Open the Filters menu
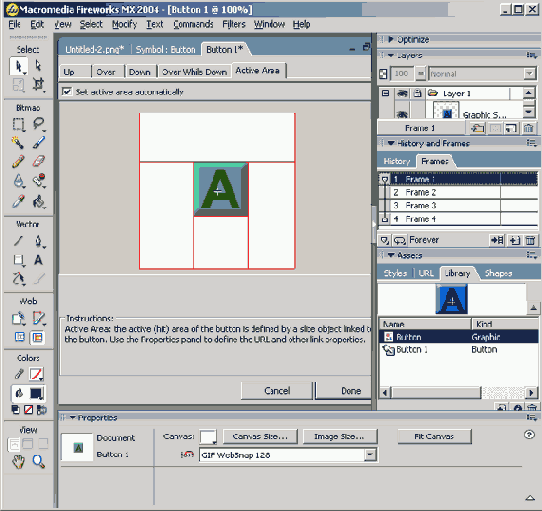This screenshot has height=511, width=542. tap(234, 24)
